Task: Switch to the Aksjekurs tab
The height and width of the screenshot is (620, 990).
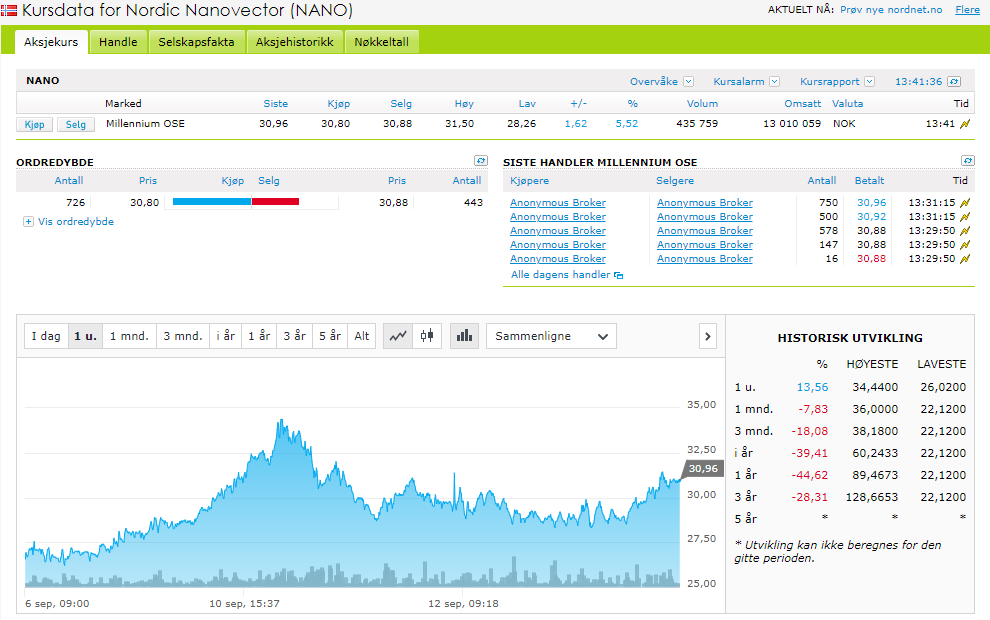Action: click(51, 42)
